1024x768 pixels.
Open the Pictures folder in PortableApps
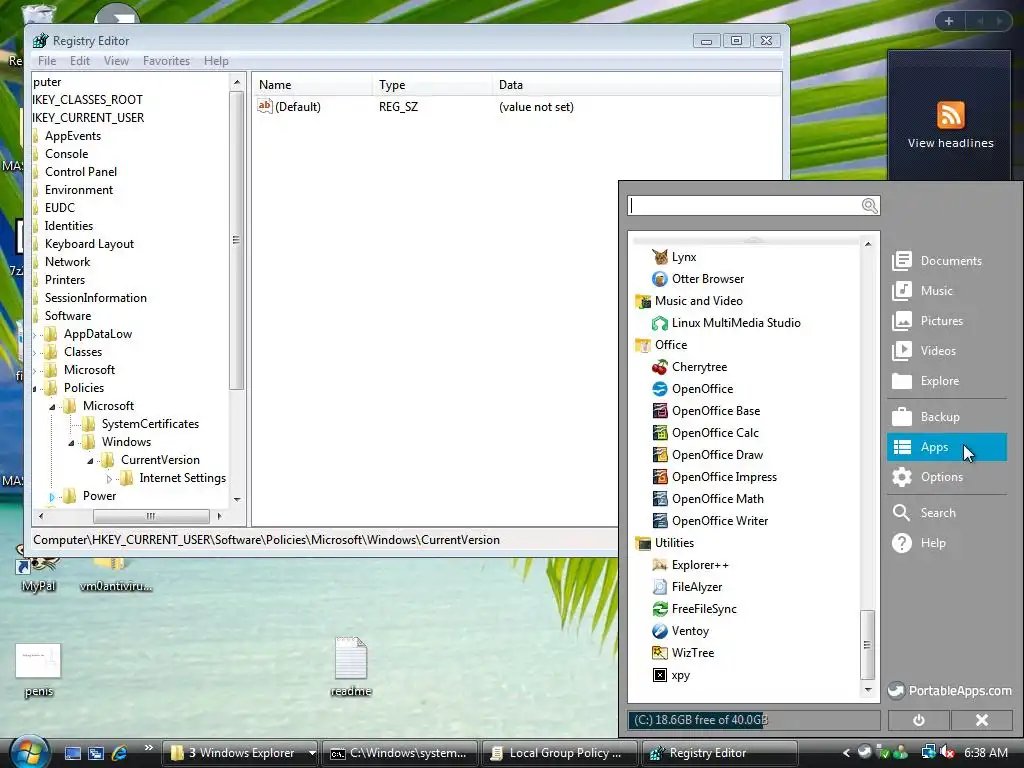click(927, 321)
